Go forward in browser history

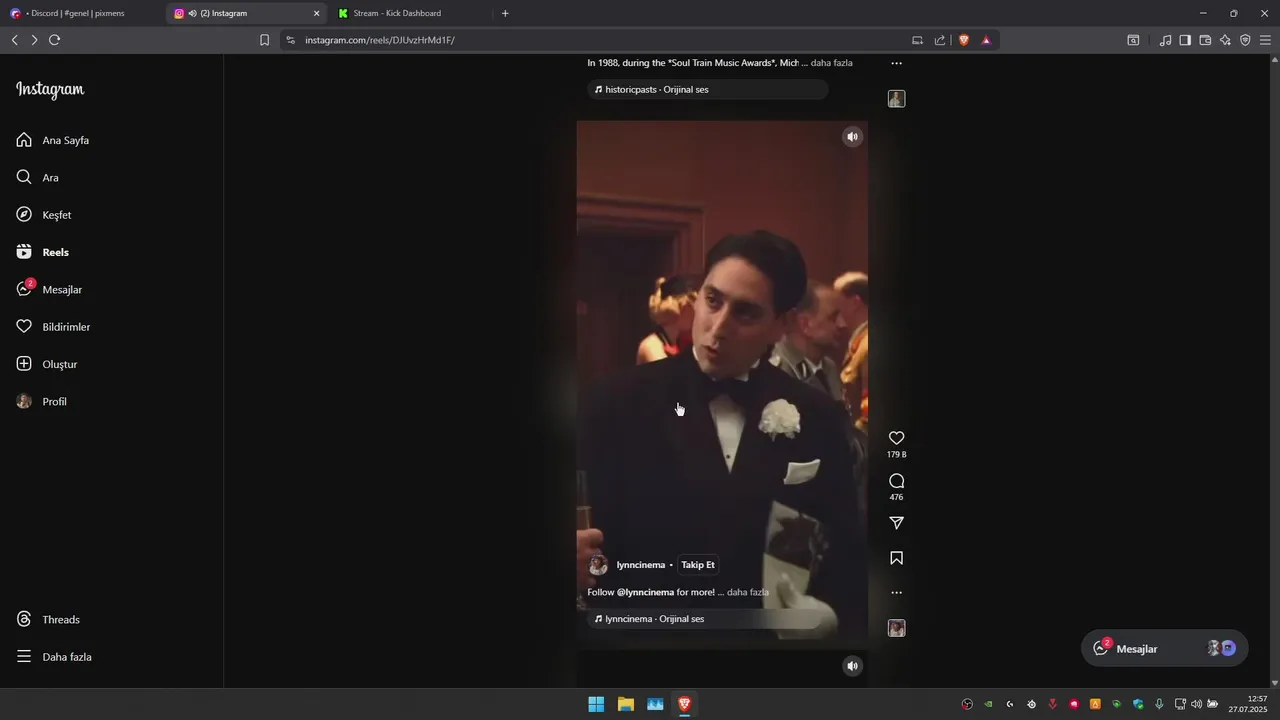tap(34, 40)
